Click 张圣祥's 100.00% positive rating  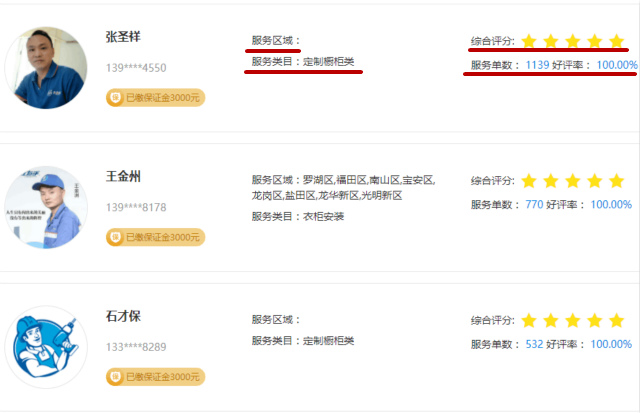click(618, 65)
